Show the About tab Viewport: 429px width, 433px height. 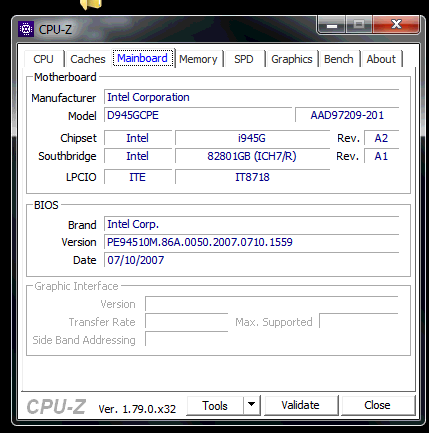pyautogui.click(x=381, y=59)
